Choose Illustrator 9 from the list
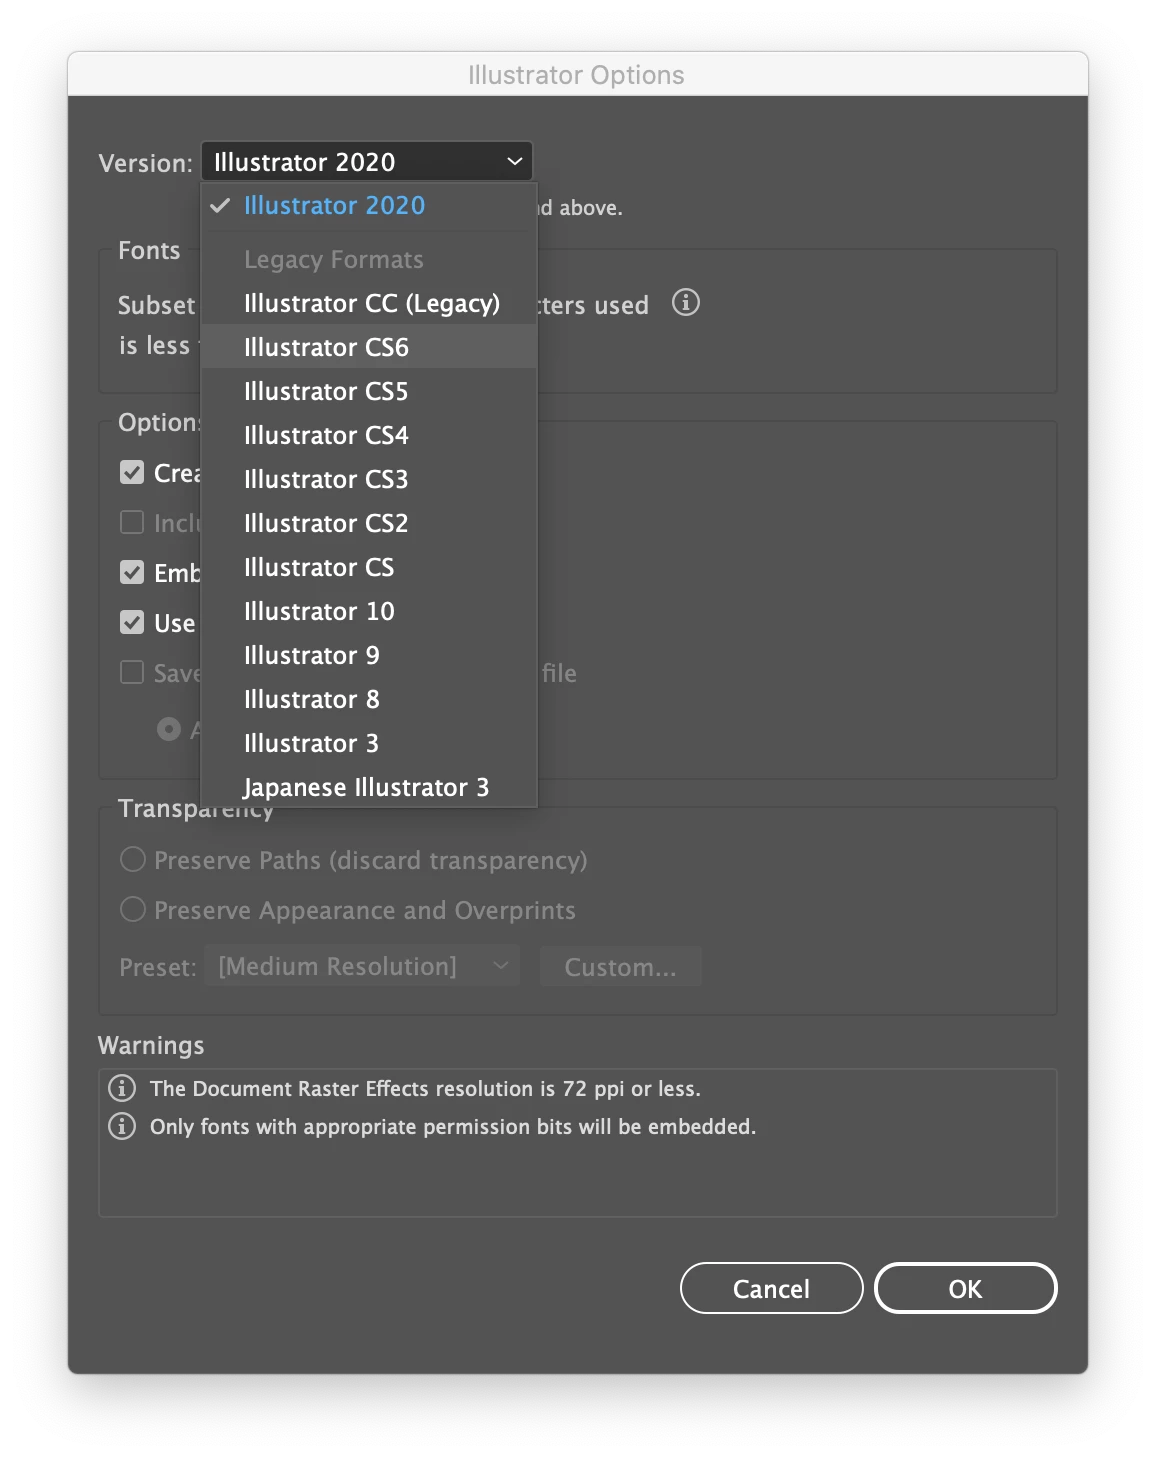Screen dimensions: 1156x1458 click(x=369, y=655)
